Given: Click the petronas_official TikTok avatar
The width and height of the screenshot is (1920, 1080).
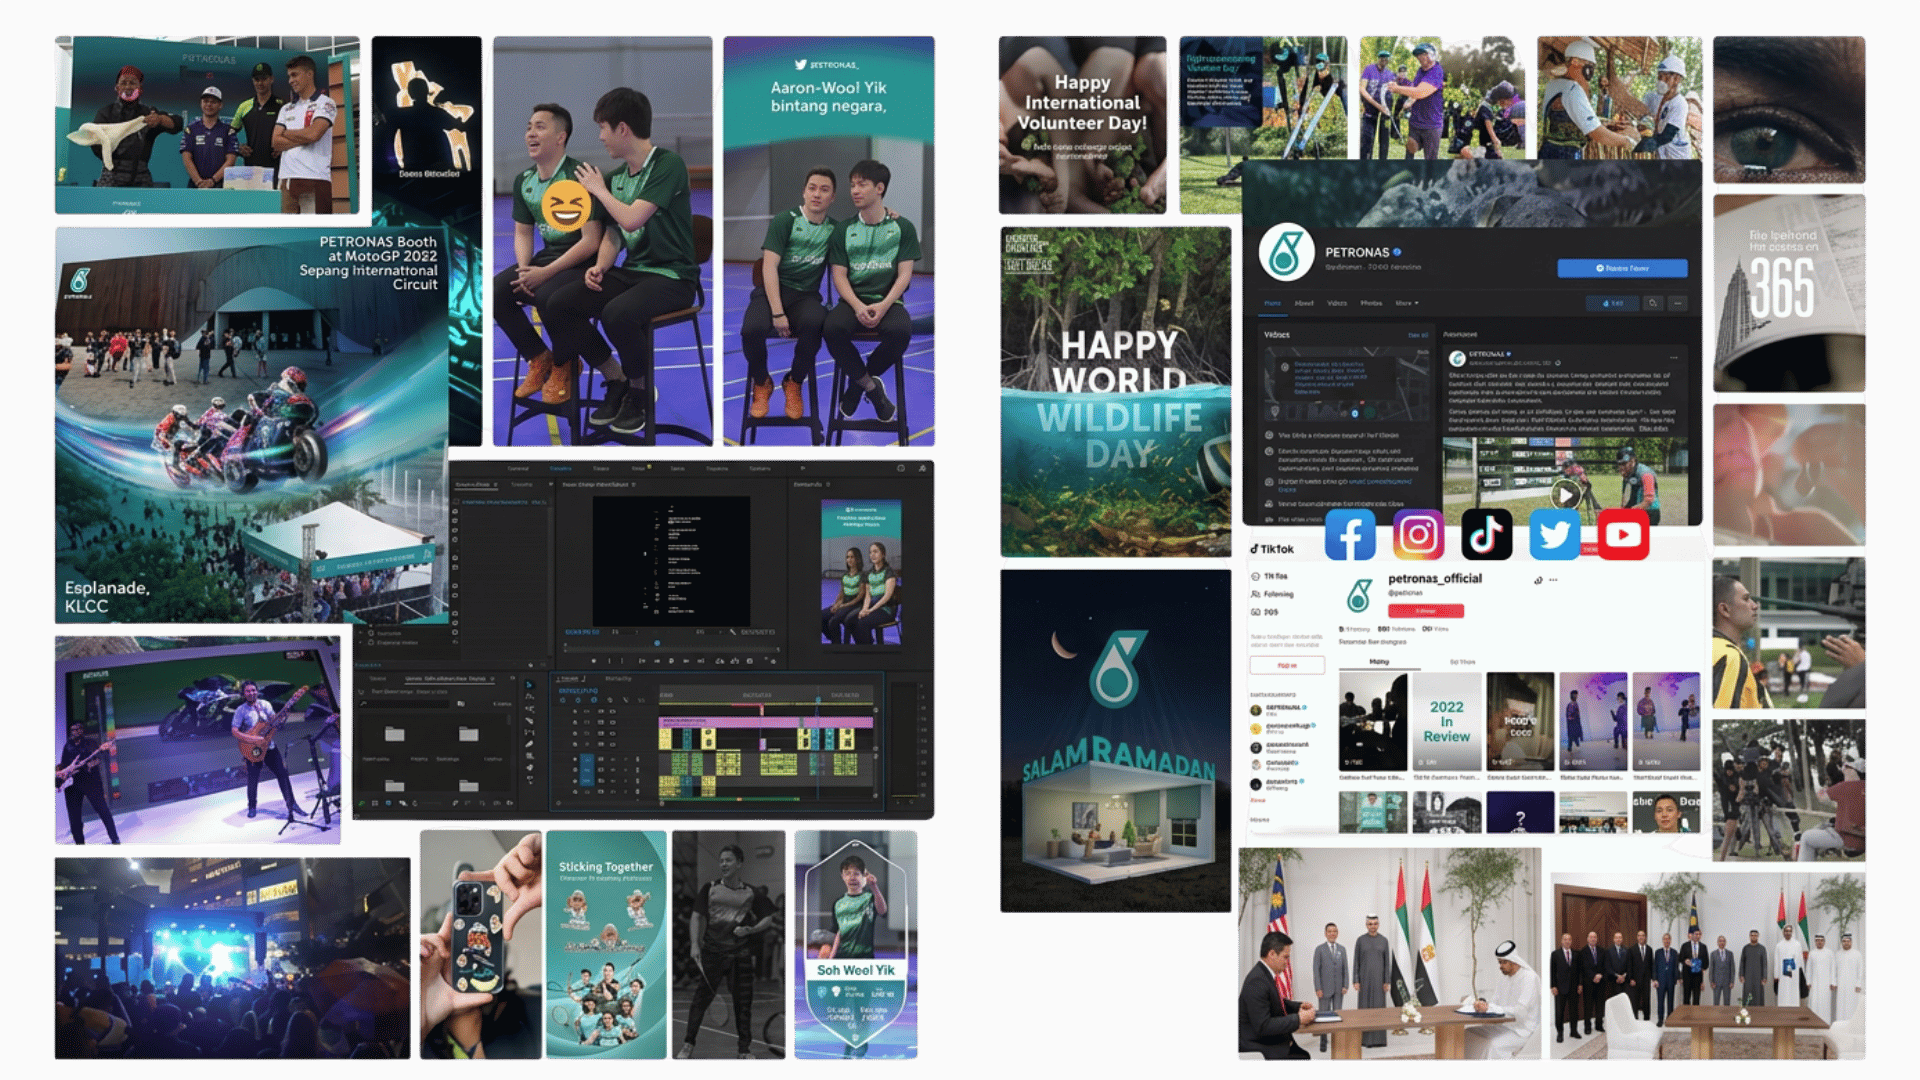Looking at the screenshot, I should (x=1358, y=596).
